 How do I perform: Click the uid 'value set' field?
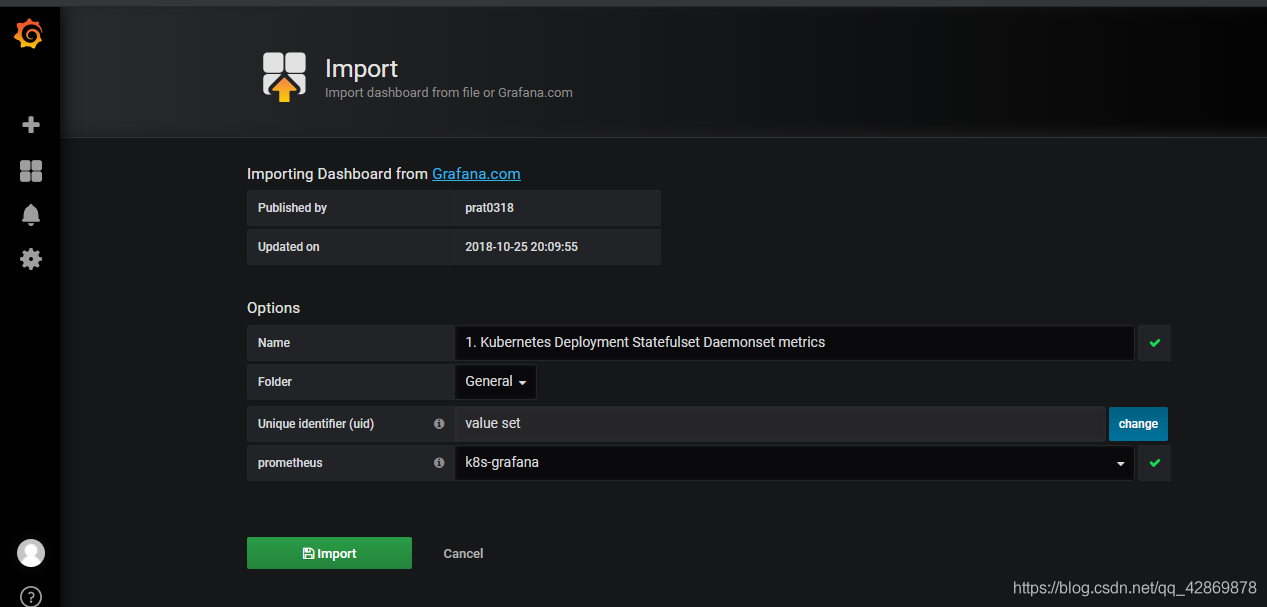coord(780,424)
